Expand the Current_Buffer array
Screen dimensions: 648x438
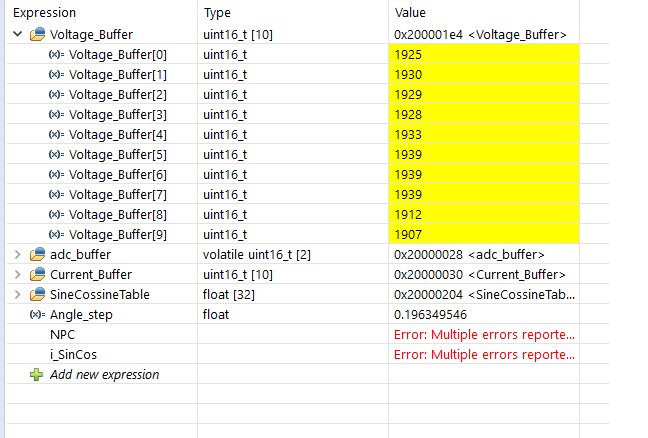18,274
